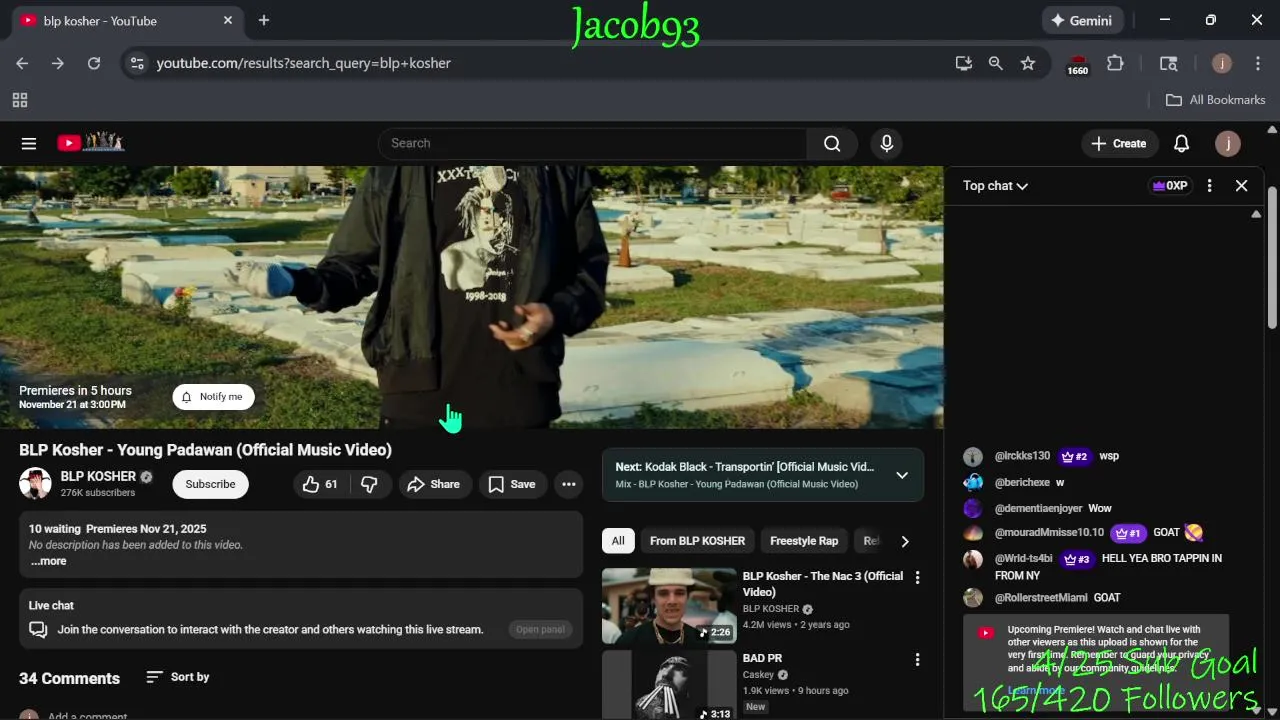
Task: Click the YouTube search input field
Action: 592,144
